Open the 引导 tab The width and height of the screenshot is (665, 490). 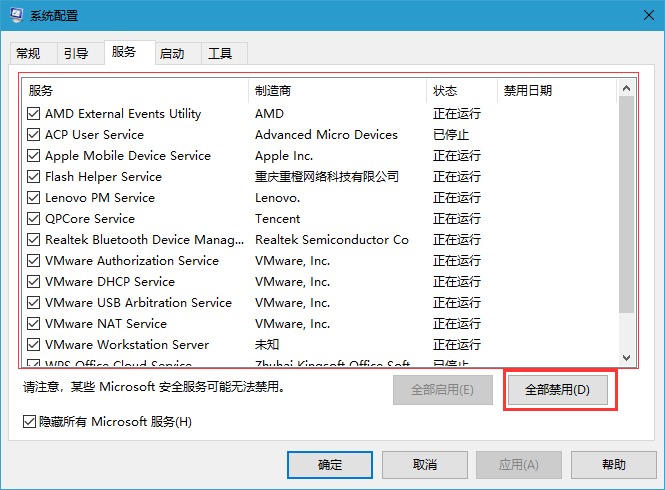[x=75, y=54]
